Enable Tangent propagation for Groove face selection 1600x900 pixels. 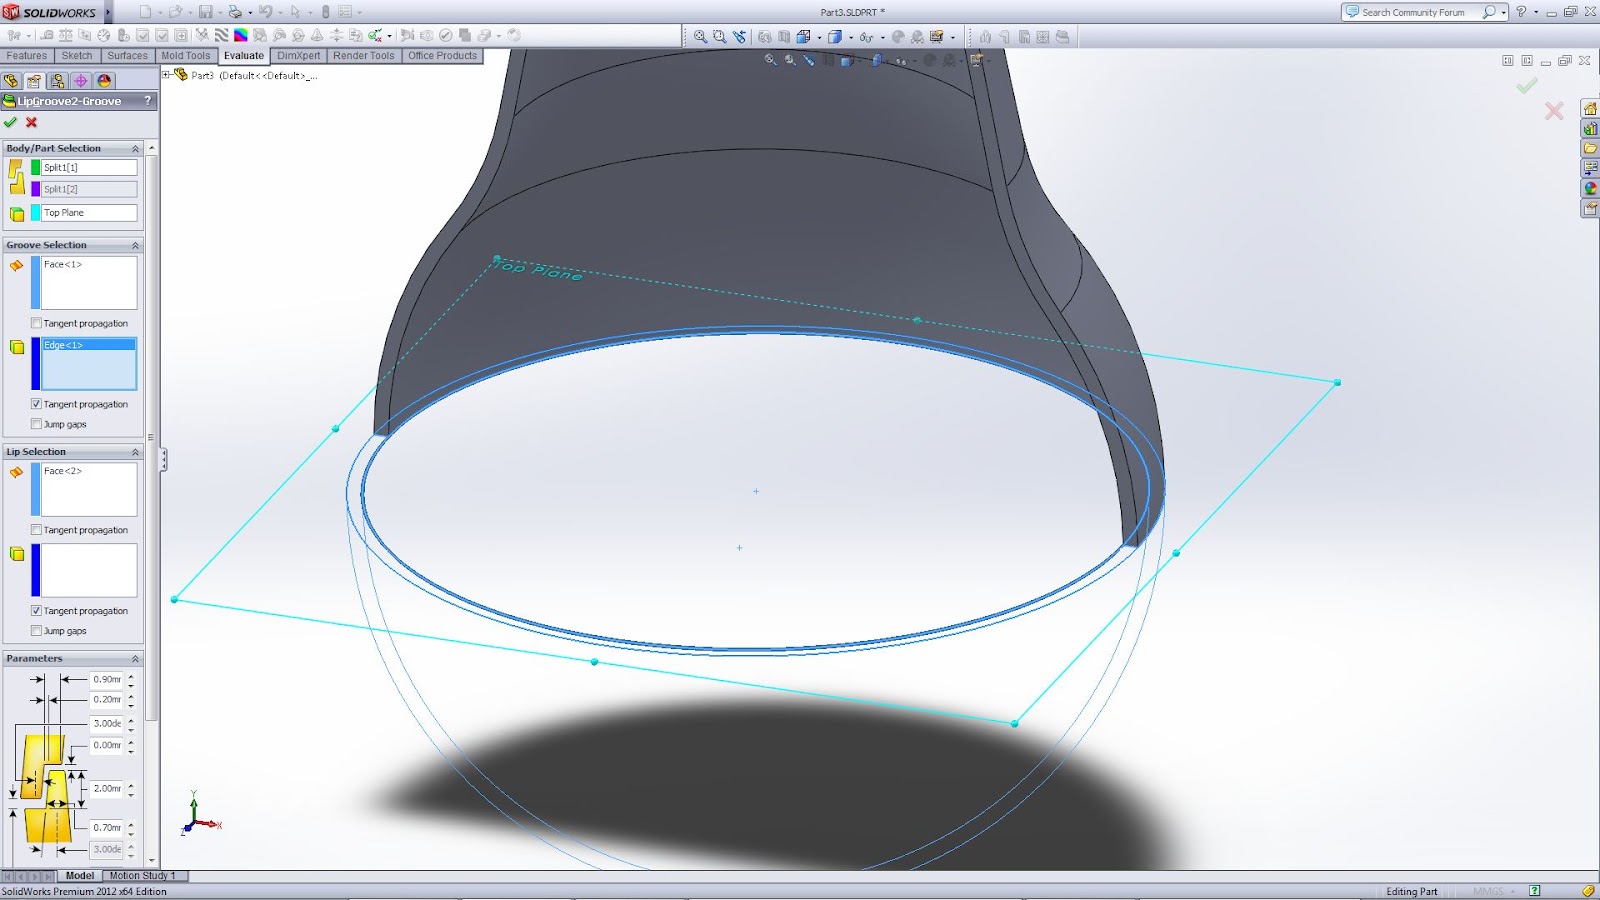click(x=37, y=323)
